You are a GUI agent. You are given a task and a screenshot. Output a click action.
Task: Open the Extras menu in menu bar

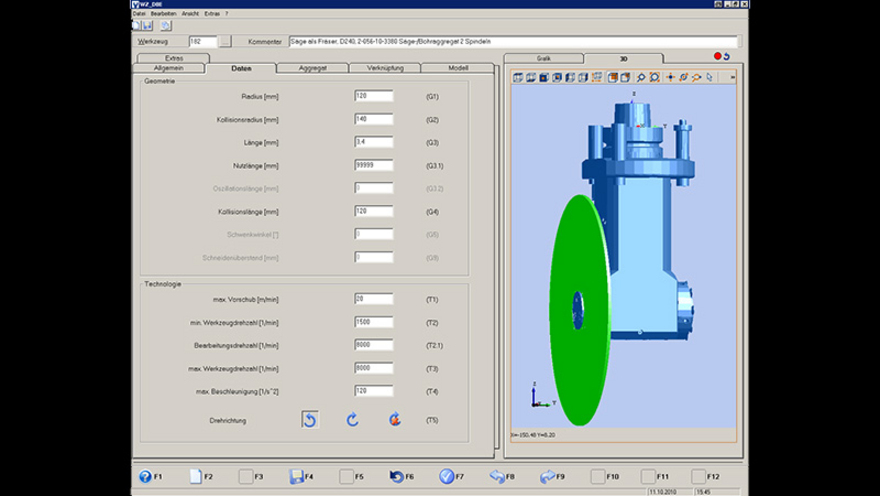coord(212,13)
